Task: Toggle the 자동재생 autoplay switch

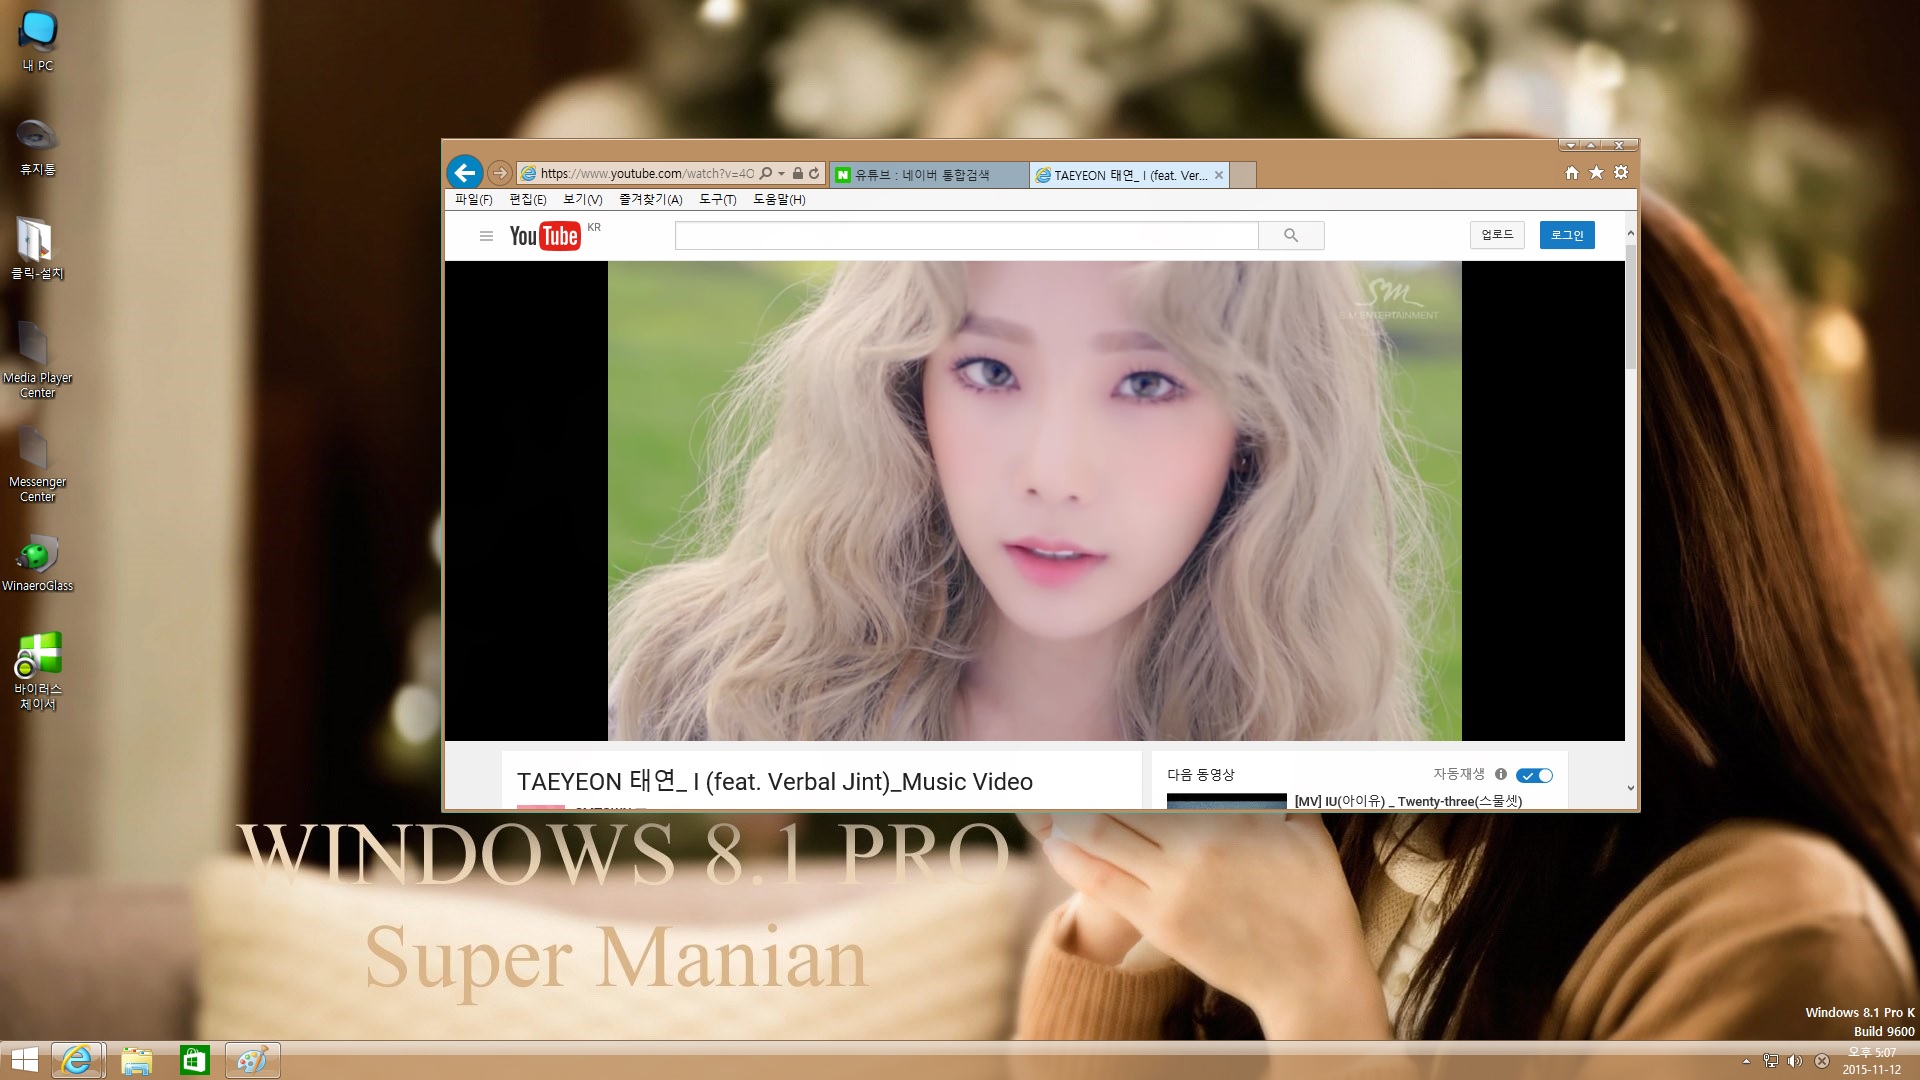Action: pos(1534,775)
